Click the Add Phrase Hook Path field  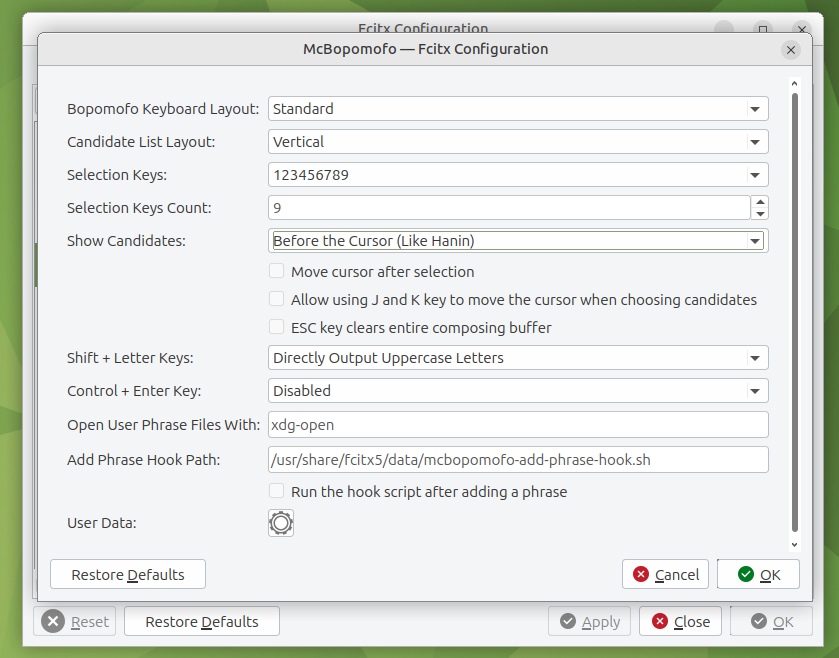(x=518, y=460)
